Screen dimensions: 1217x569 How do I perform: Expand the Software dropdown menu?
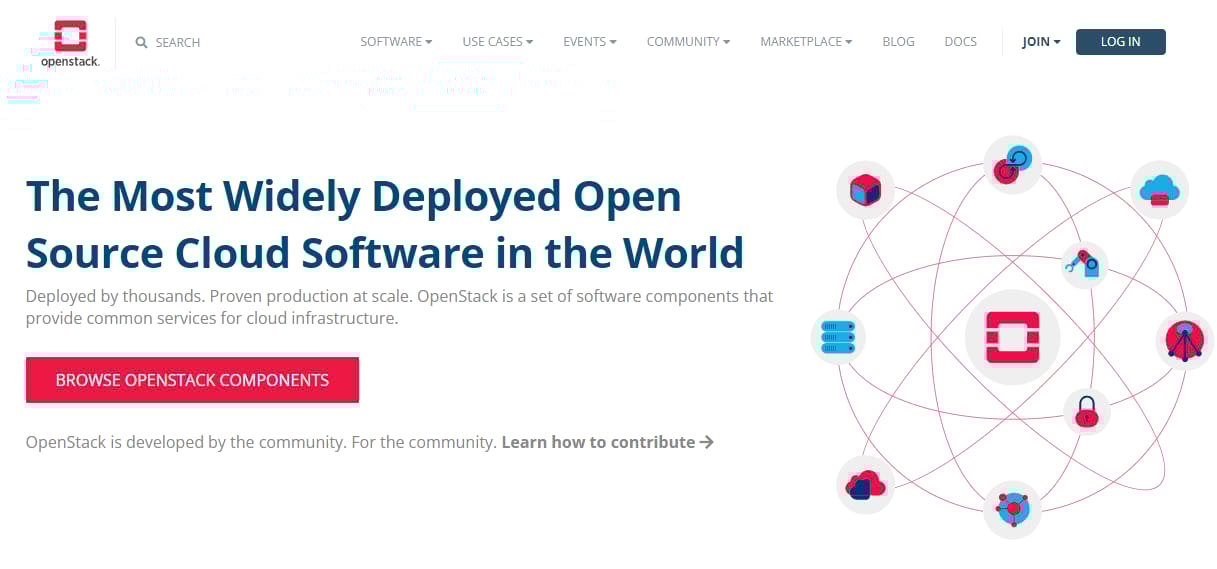click(396, 42)
